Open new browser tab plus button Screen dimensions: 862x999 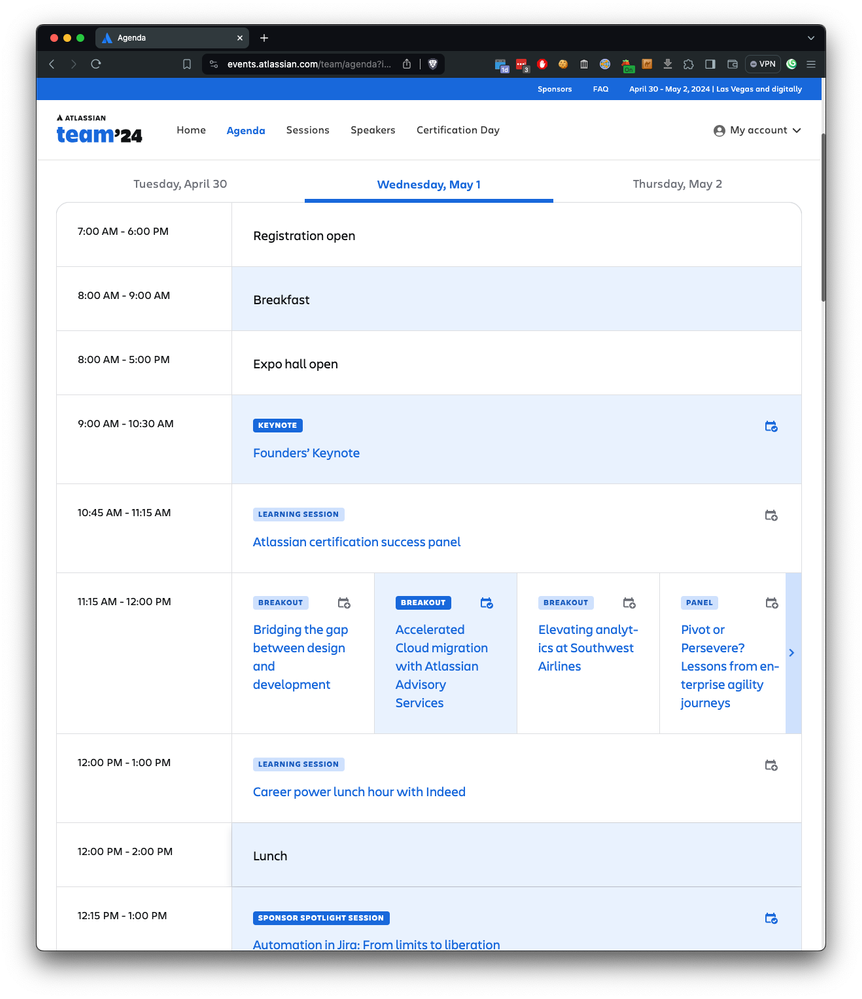[264, 38]
